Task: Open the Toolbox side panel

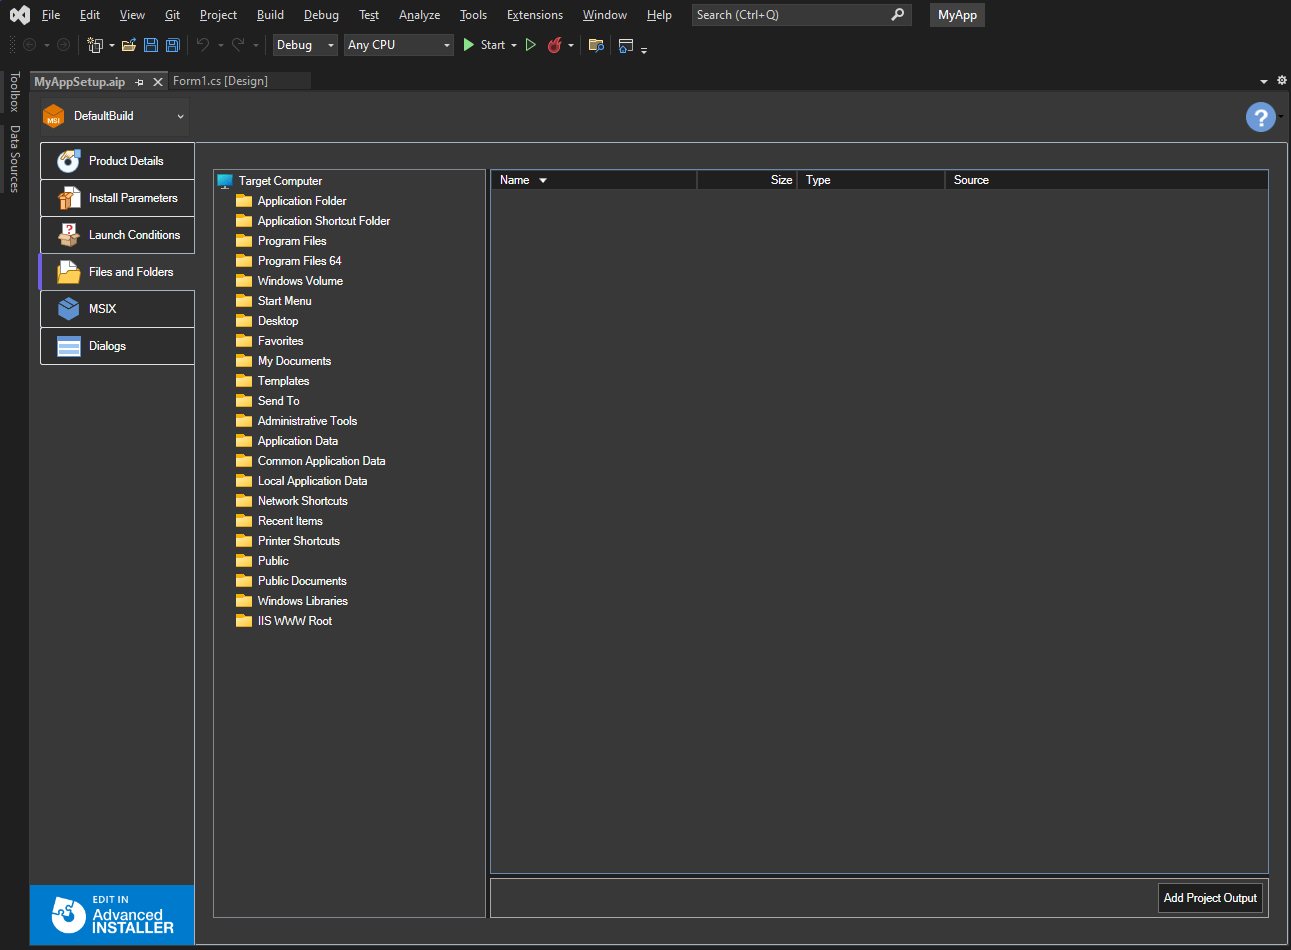Action: click(x=14, y=91)
